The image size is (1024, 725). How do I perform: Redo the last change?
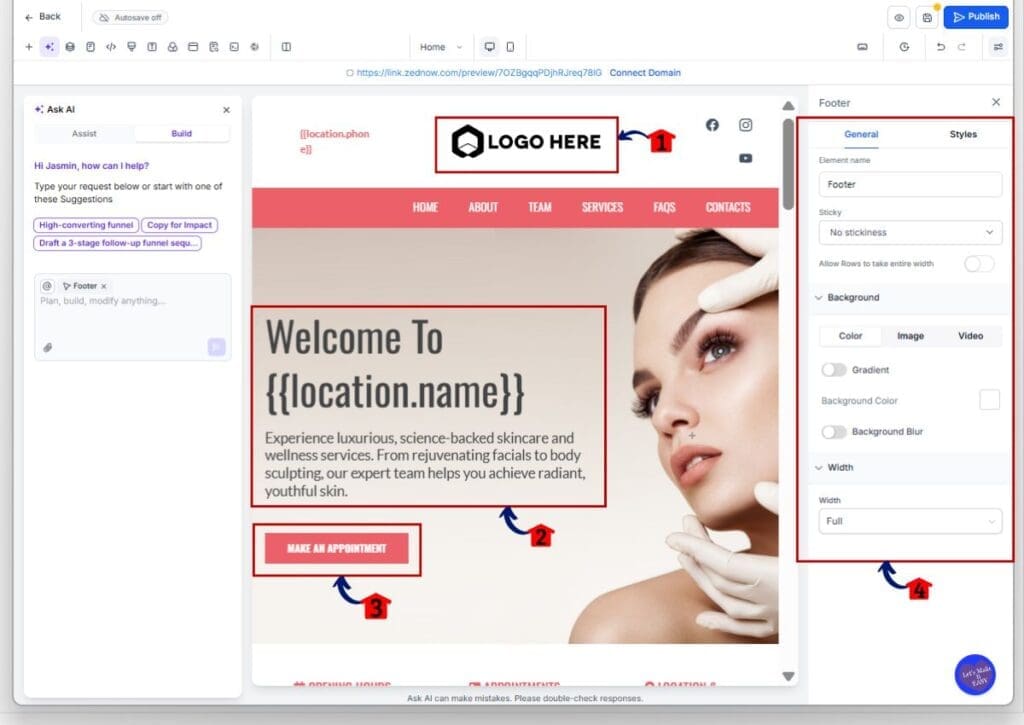(x=961, y=47)
